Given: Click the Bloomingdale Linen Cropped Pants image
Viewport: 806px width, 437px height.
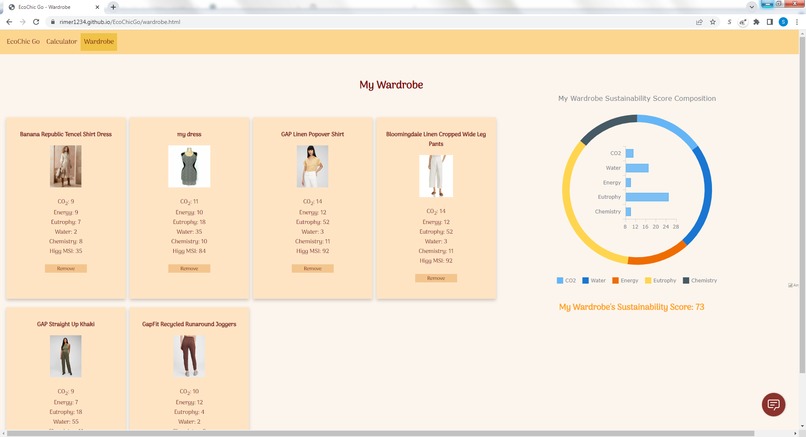Looking at the screenshot, I should 436,176.
